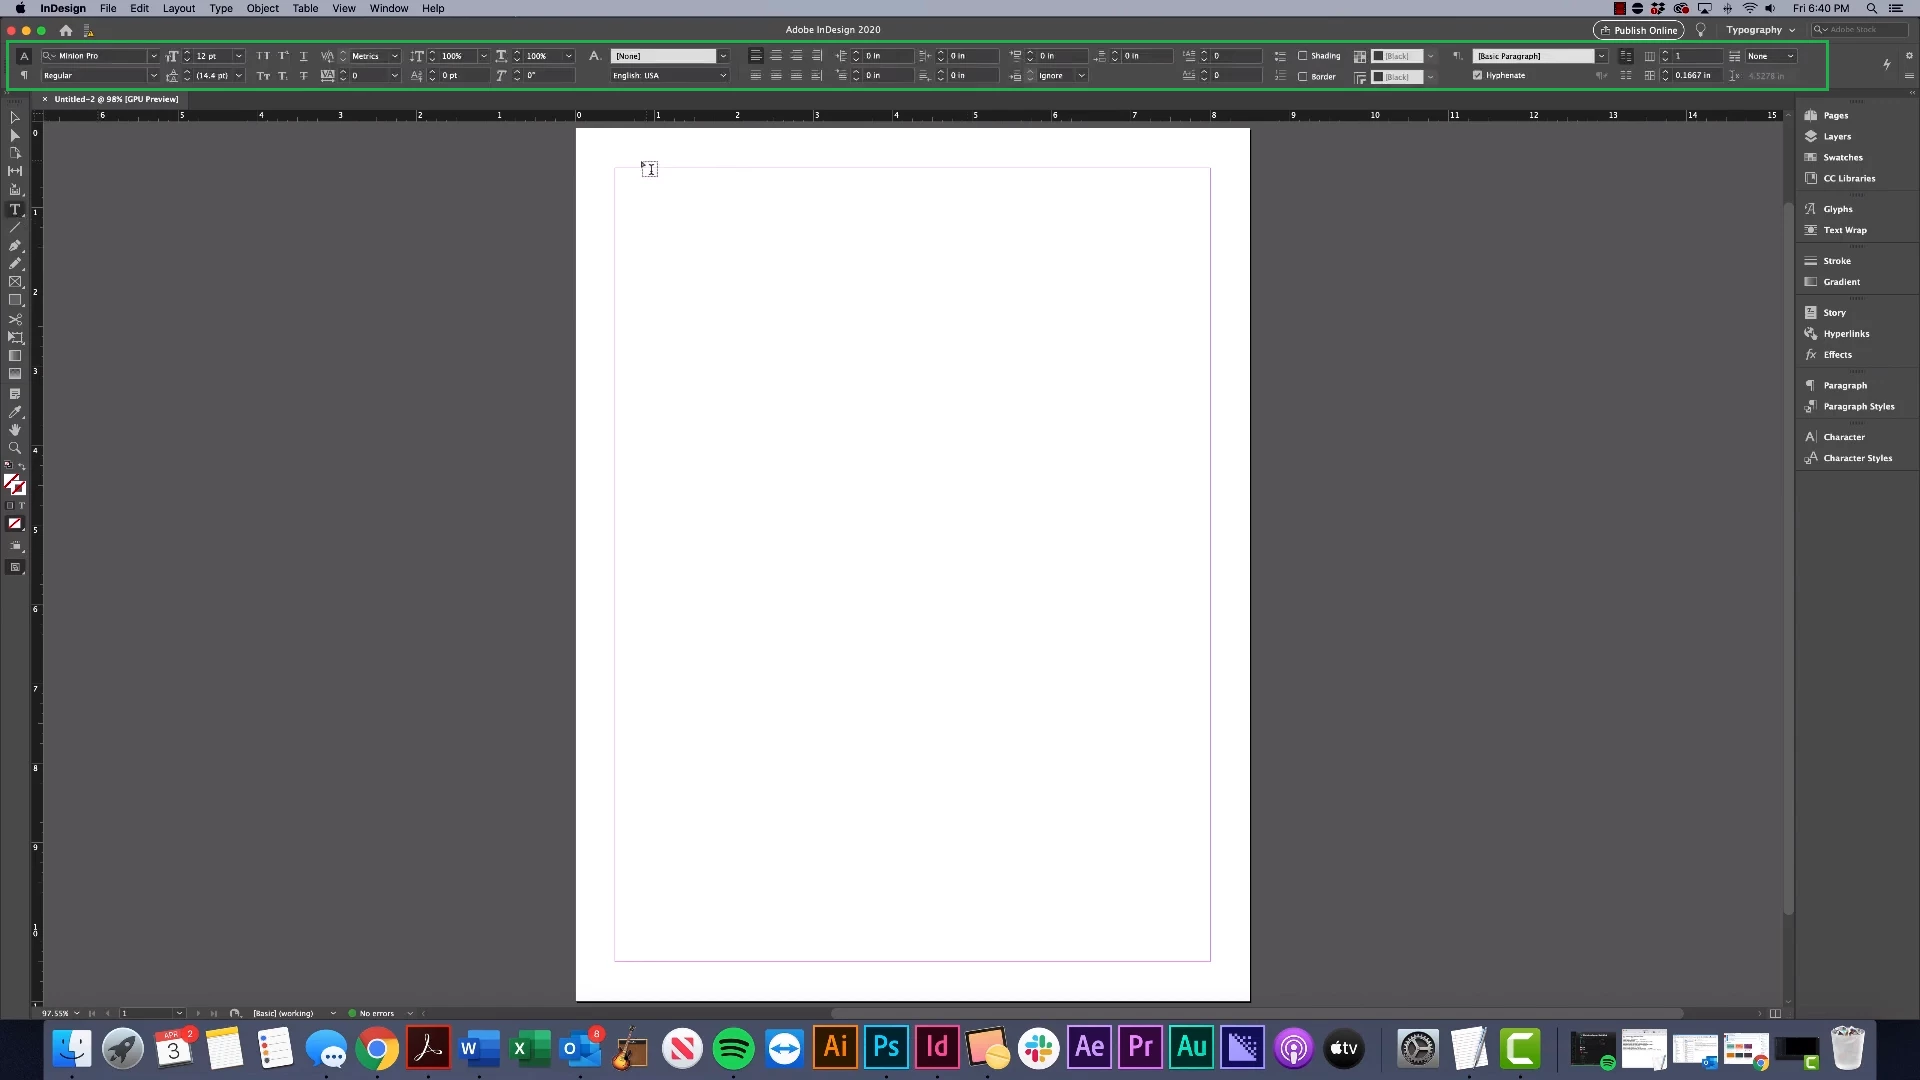Open the Table menu
Viewport: 1920px width, 1080px height.
[x=305, y=8]
